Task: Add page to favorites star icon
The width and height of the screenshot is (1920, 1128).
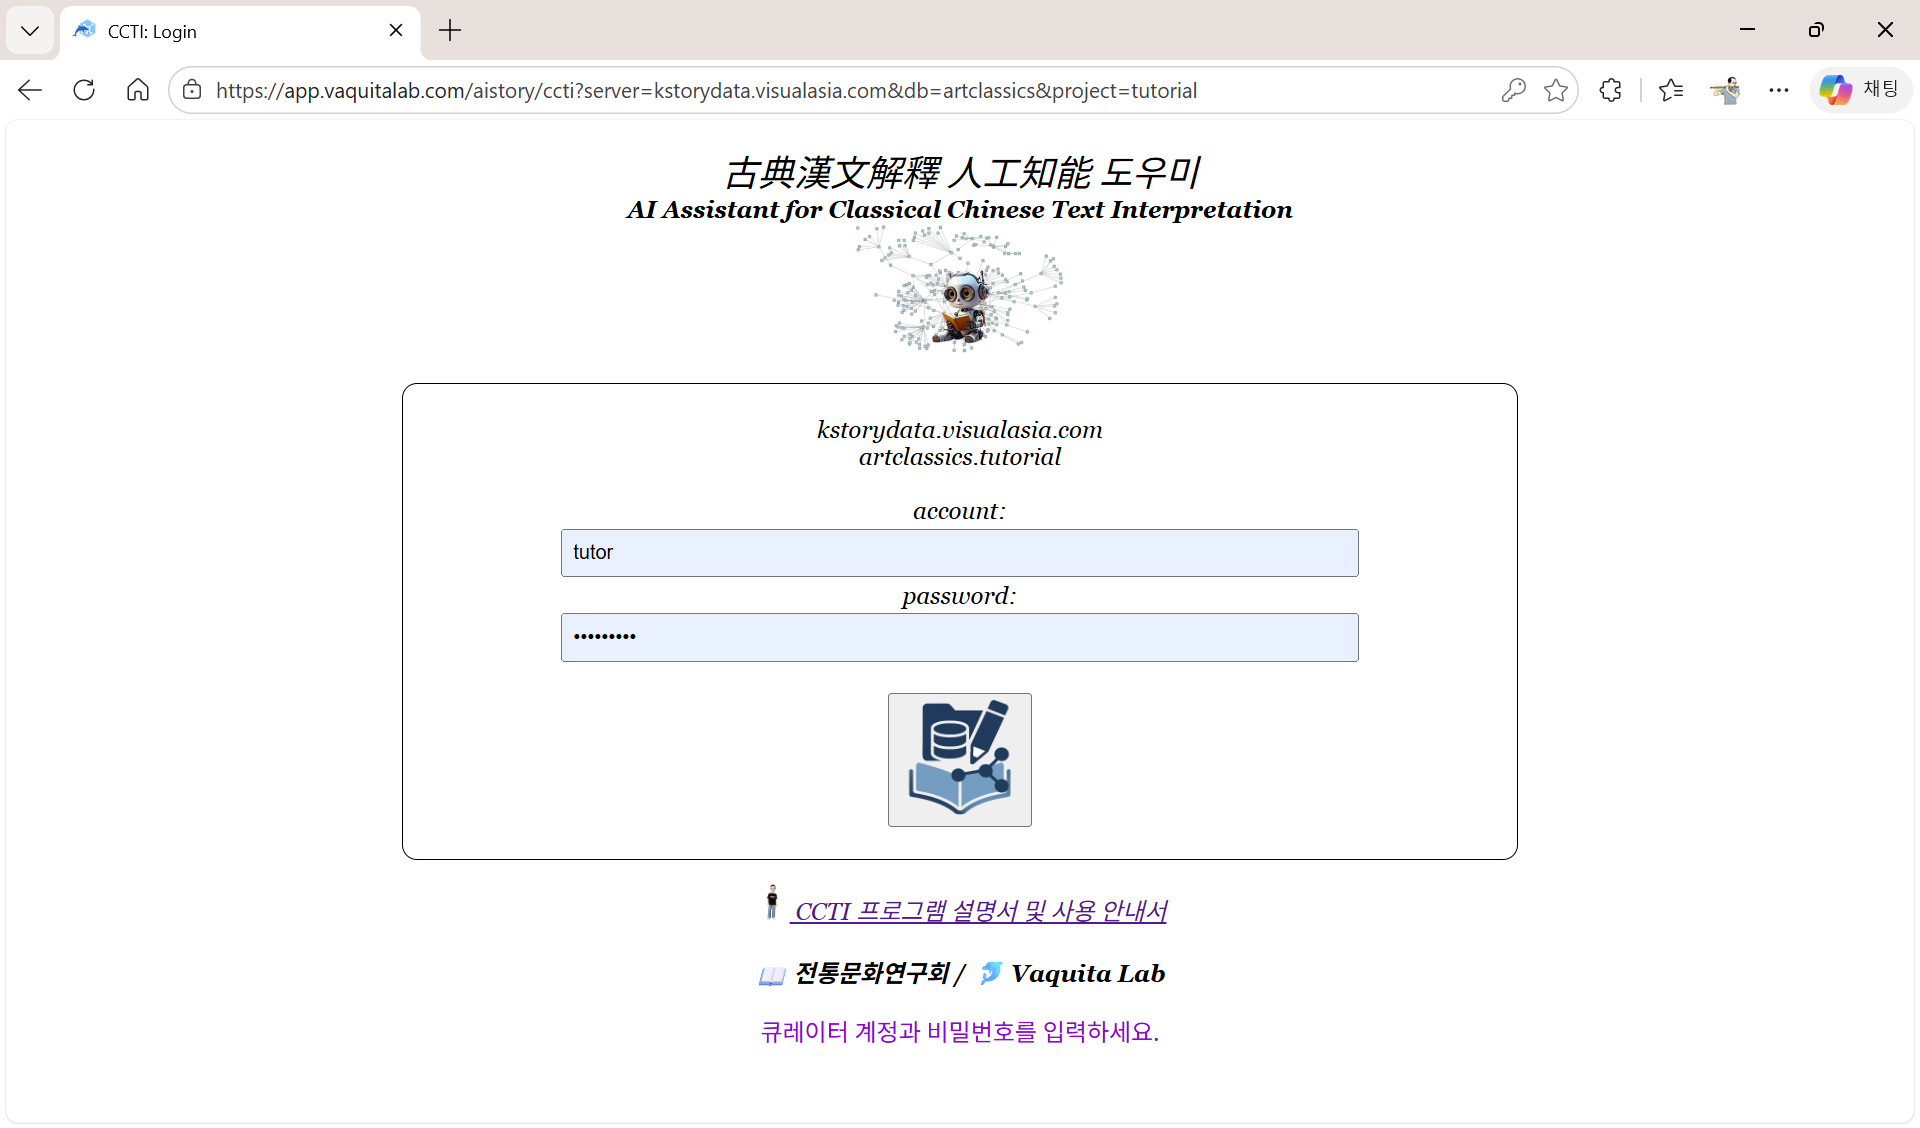Action: [x=1556, y=90]
